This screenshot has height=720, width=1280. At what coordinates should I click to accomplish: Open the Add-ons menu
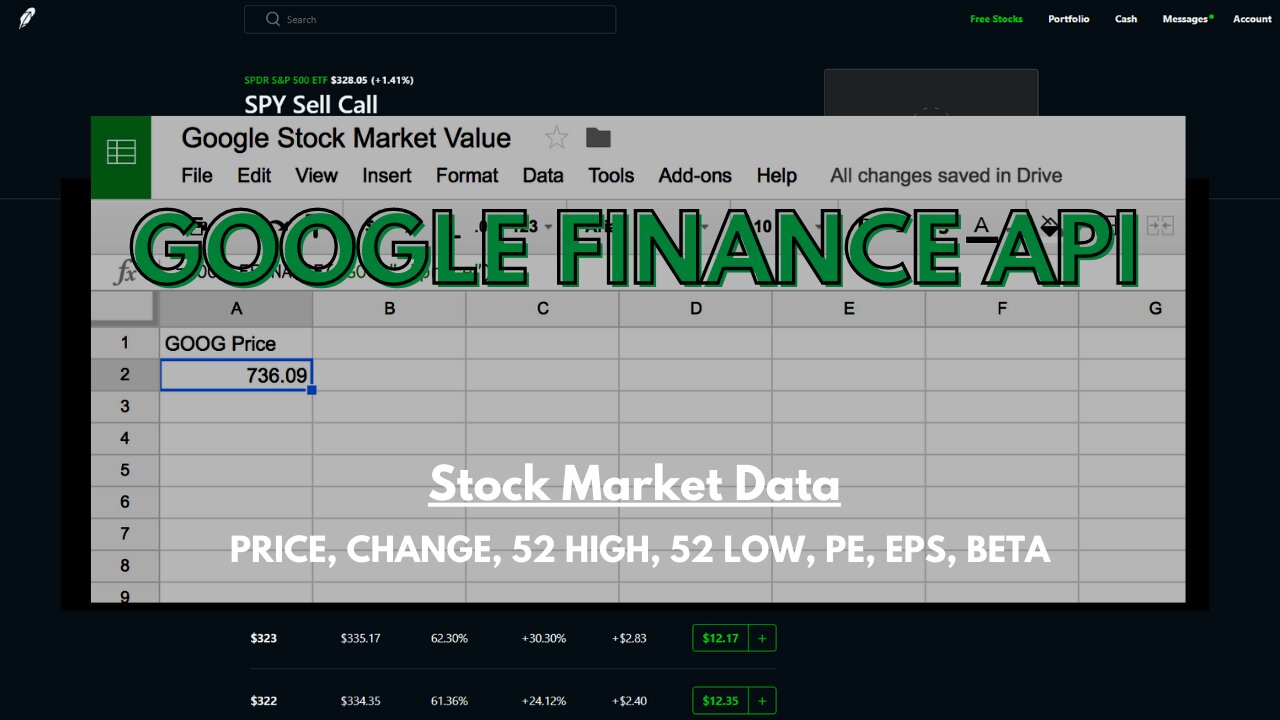pos(695,175)
